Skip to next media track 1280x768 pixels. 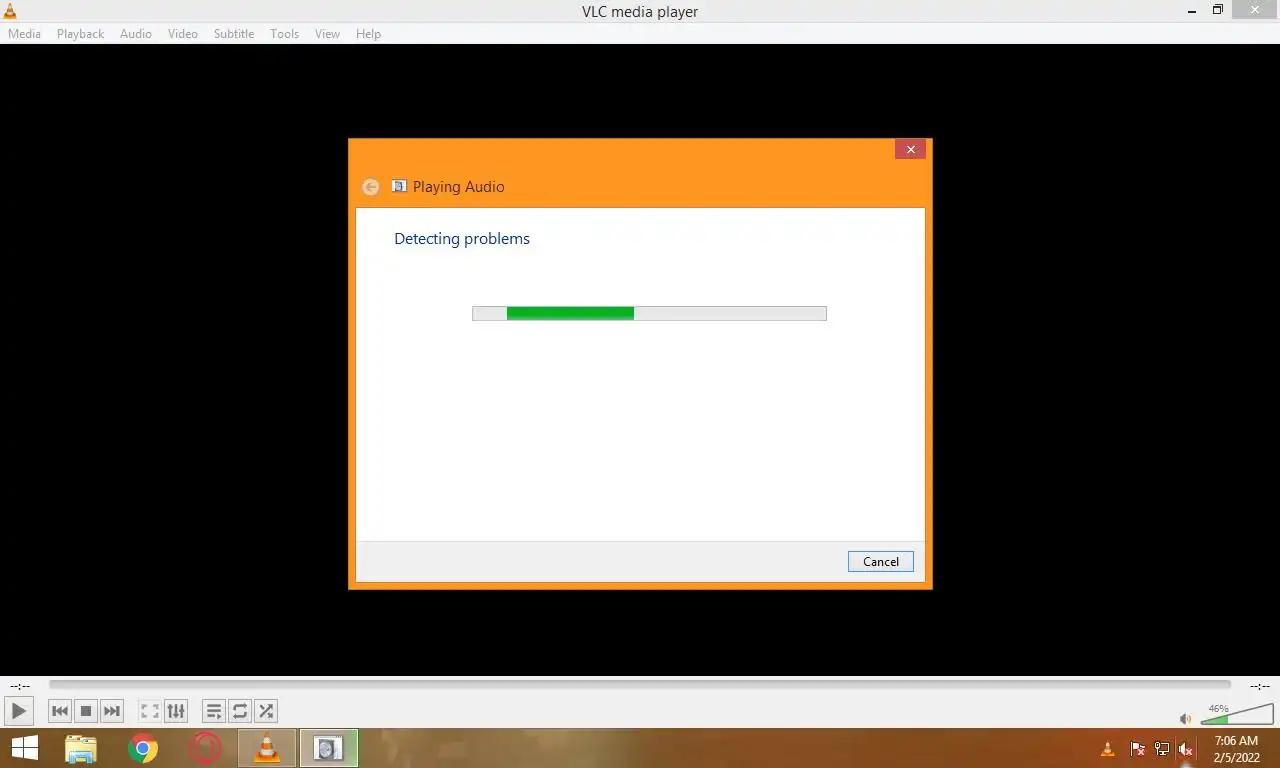click(x=112, y=711)
